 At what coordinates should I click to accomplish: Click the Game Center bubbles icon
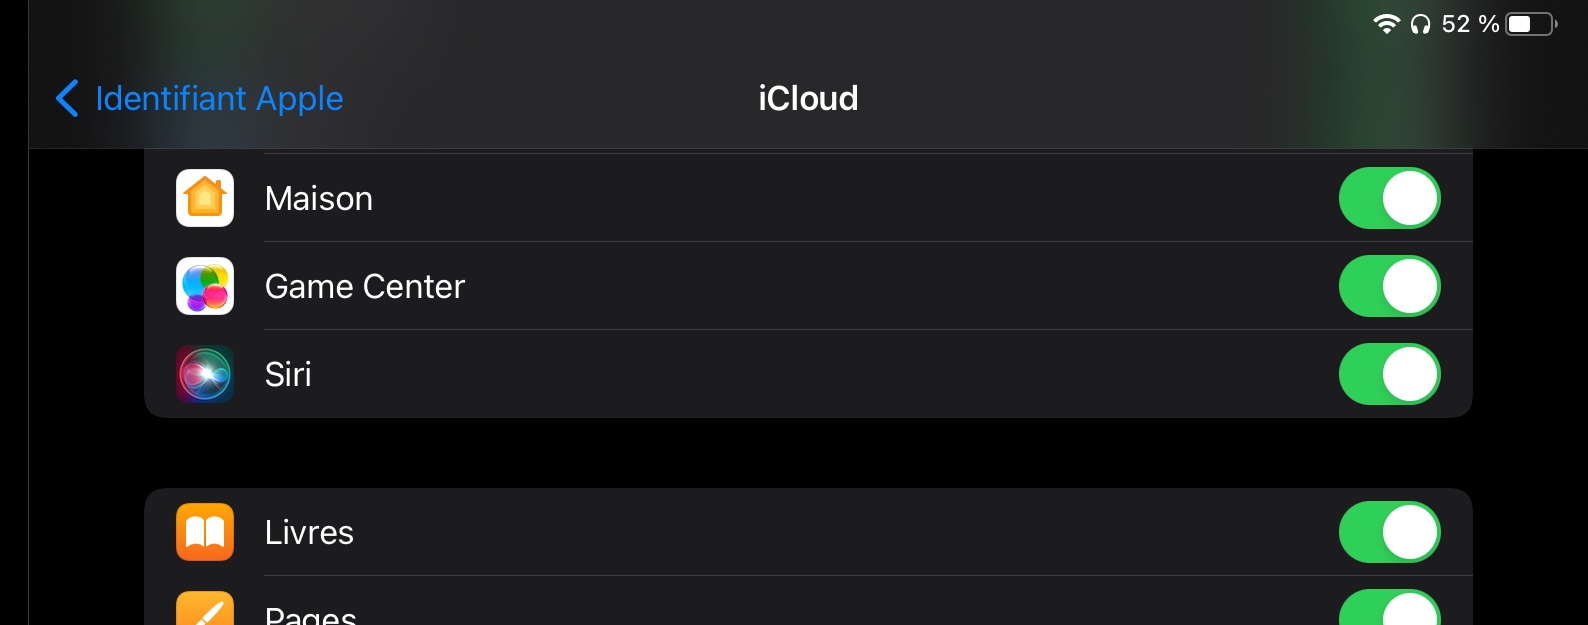205,286
